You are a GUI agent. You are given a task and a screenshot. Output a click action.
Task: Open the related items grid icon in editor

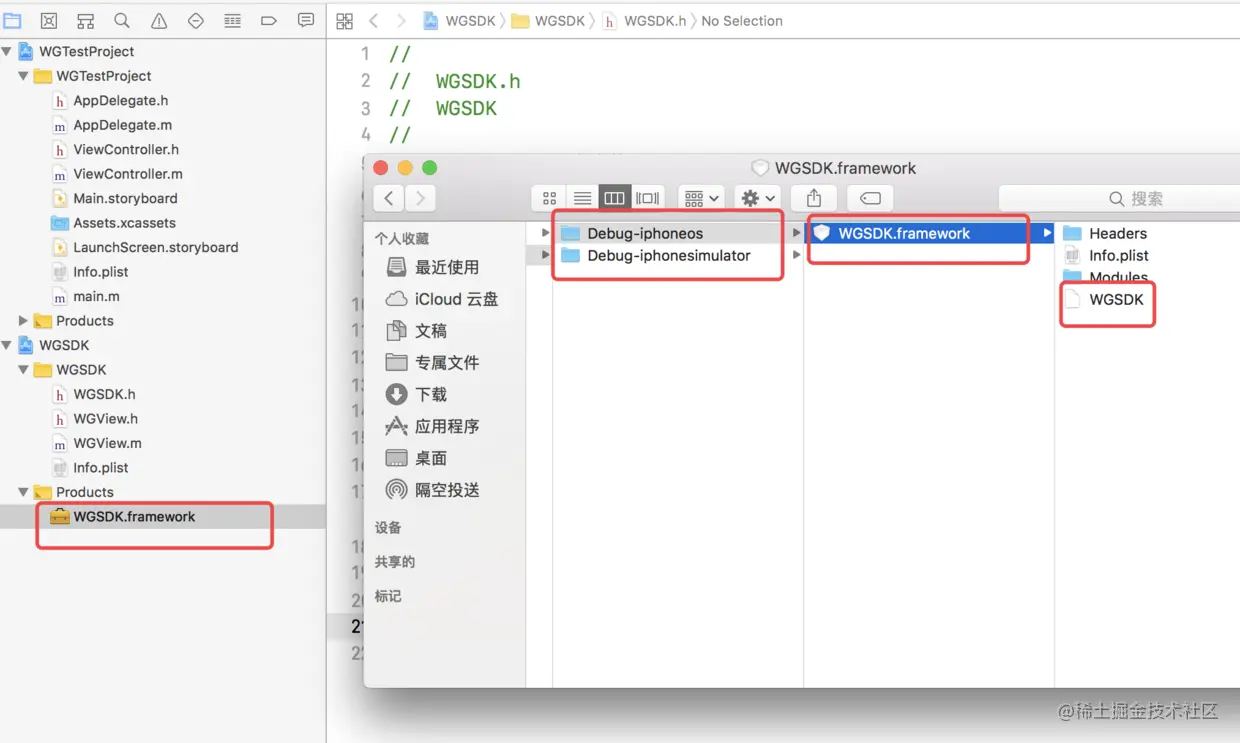[x=345, y=21]
